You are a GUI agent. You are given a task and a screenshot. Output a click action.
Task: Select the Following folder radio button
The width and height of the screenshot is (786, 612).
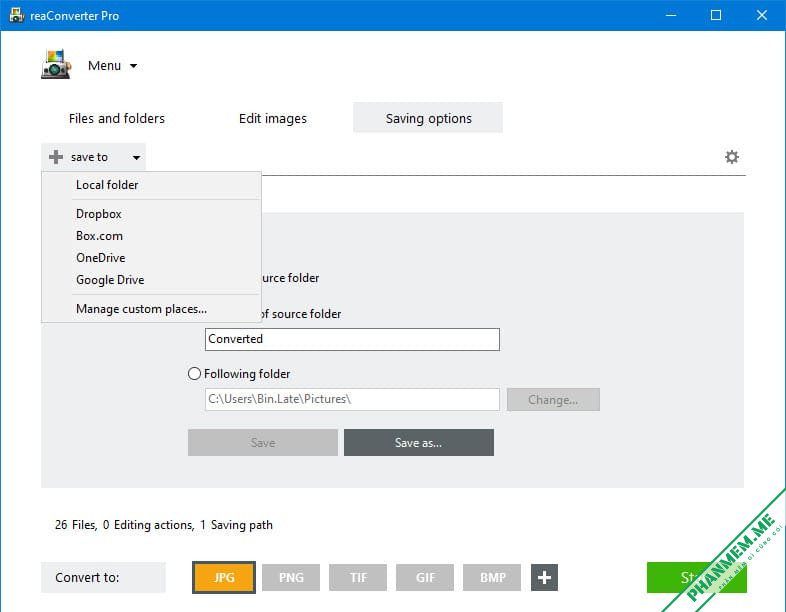pos(194,374)
